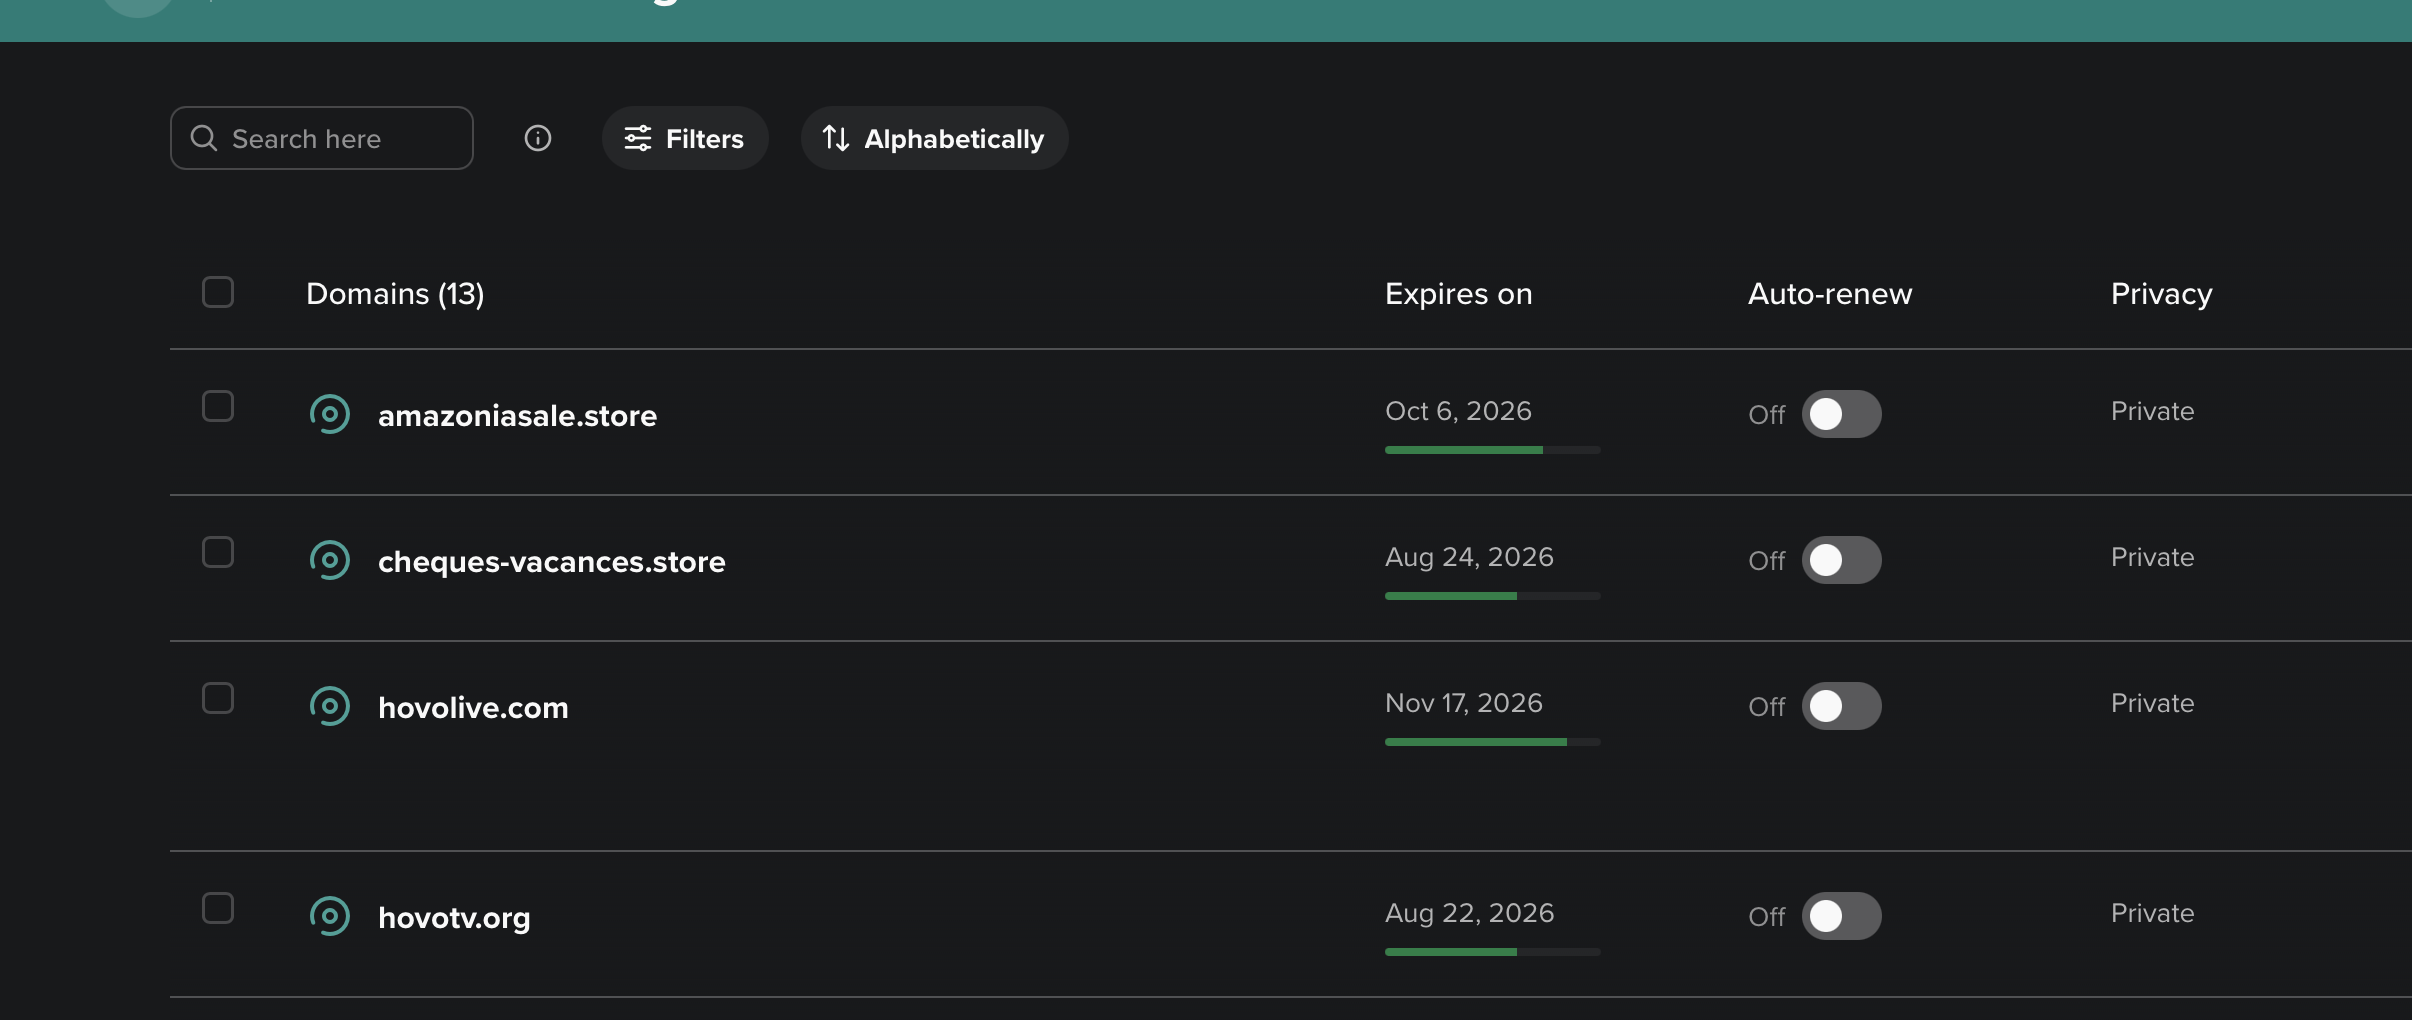Select the cheques-vacances.store row checkbox
This screenshot has height=1020, width=2412.
point(218,552)
